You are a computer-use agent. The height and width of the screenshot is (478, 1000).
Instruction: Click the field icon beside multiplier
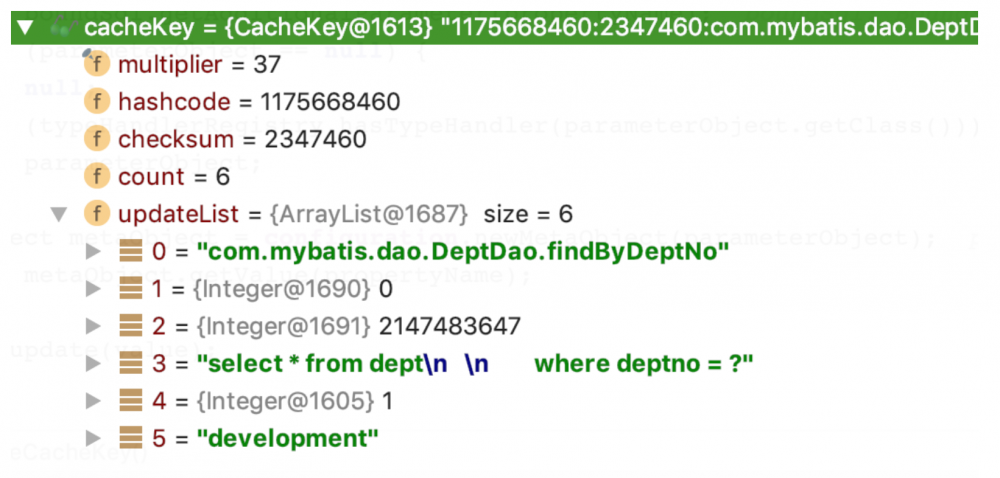click(x=97, y=65)
